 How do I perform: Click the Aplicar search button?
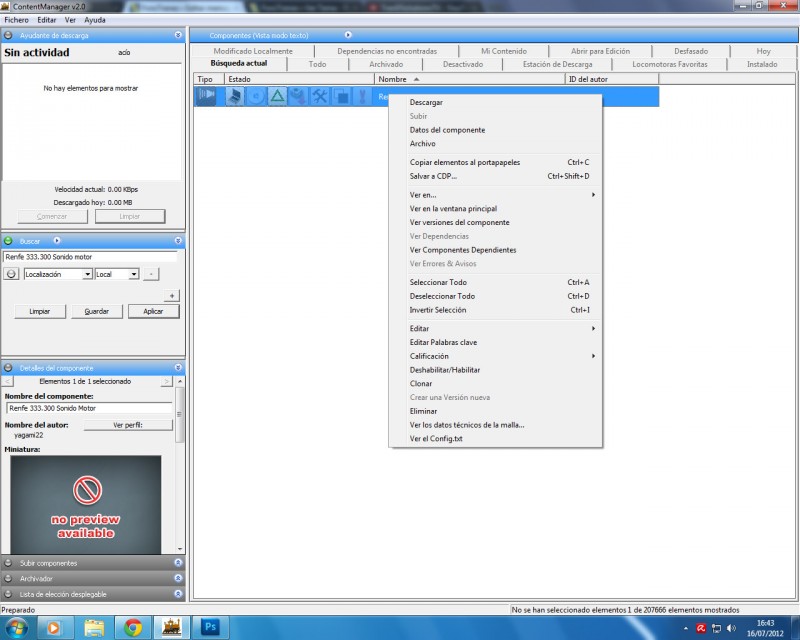pyautogui.click(x=154, y=311)
